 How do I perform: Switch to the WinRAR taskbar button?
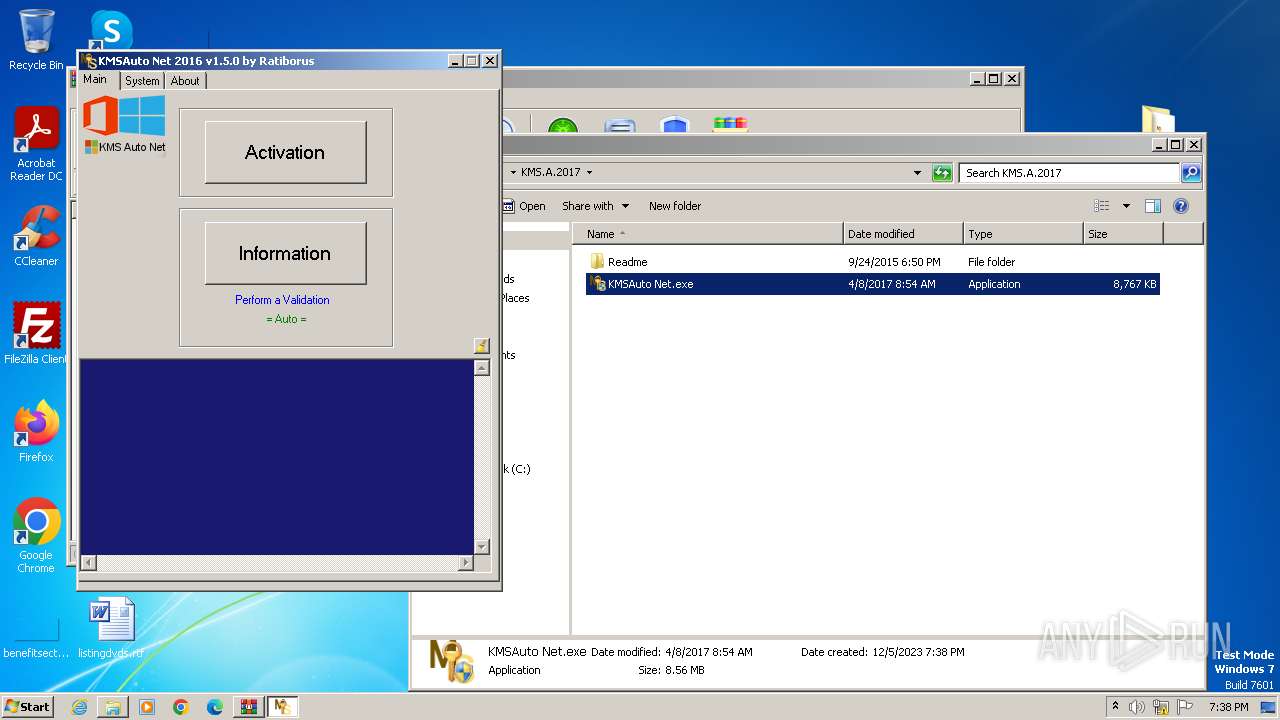click(x=249, y=707)
